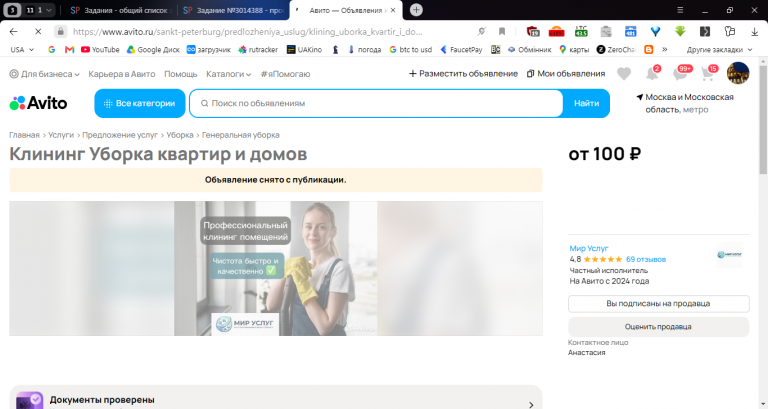Click the LTC price extension icon
The height and width of the screenshot is (409, 768).
click(x=581, y=31)
